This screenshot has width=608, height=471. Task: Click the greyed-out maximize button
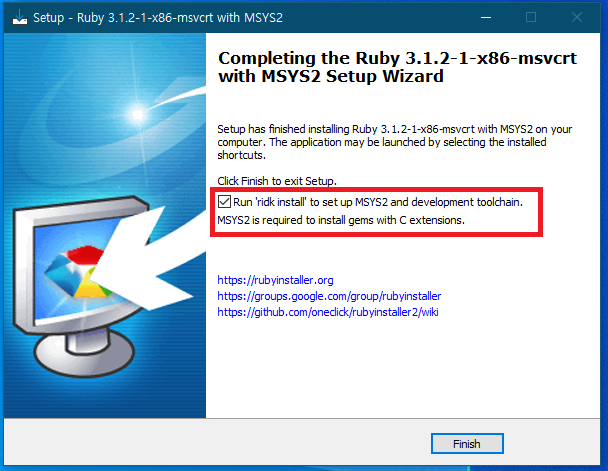tap(531, 17)
